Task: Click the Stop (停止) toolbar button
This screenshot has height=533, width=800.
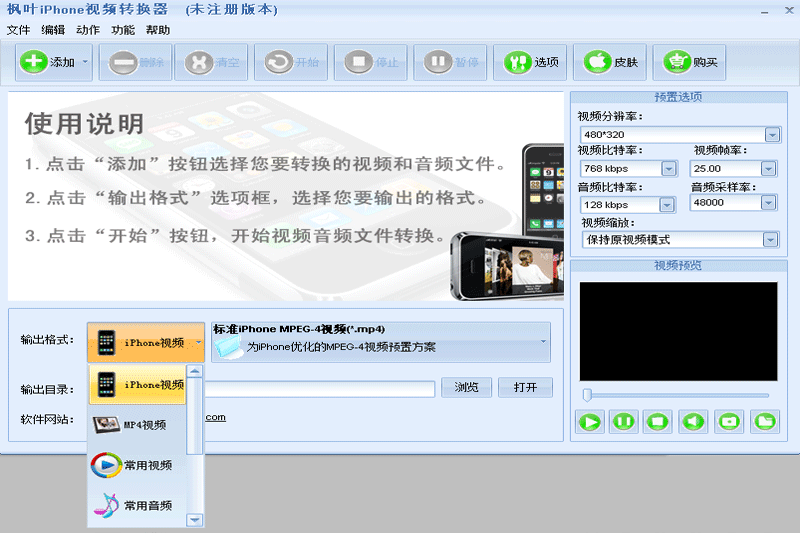Action: click(370, 62)
